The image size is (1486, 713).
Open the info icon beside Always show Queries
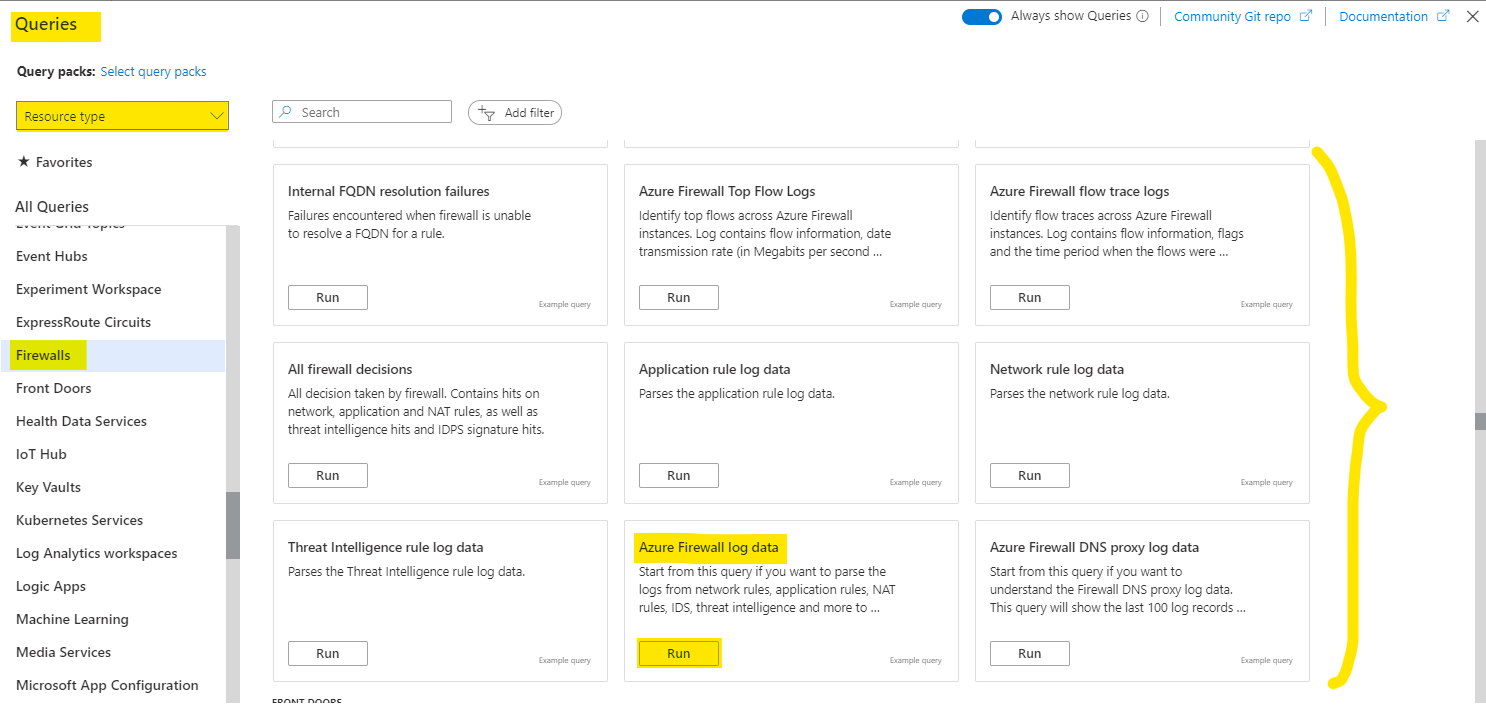(x=1142, y=17)
